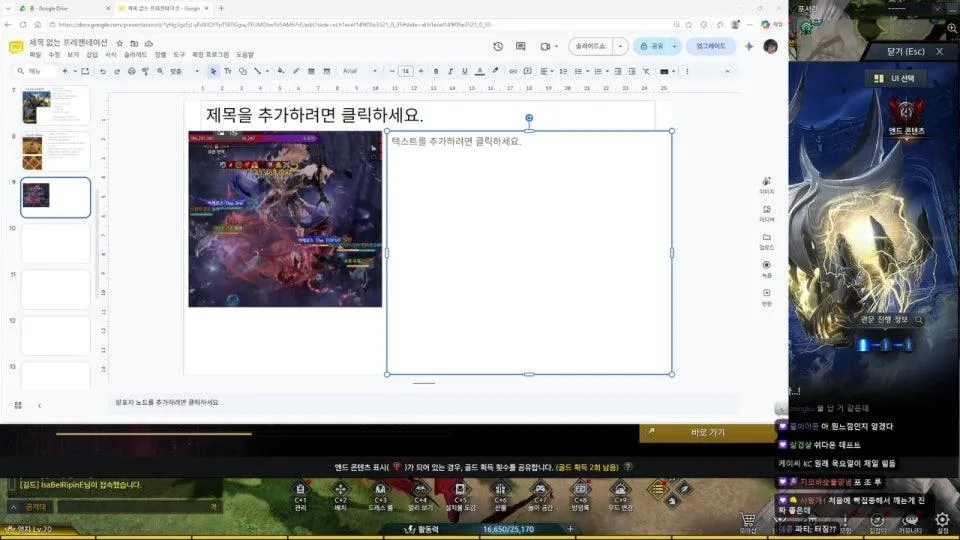Open line spacing options
The width and height of the screenshot is (960, 540).
tap(563, 72)
